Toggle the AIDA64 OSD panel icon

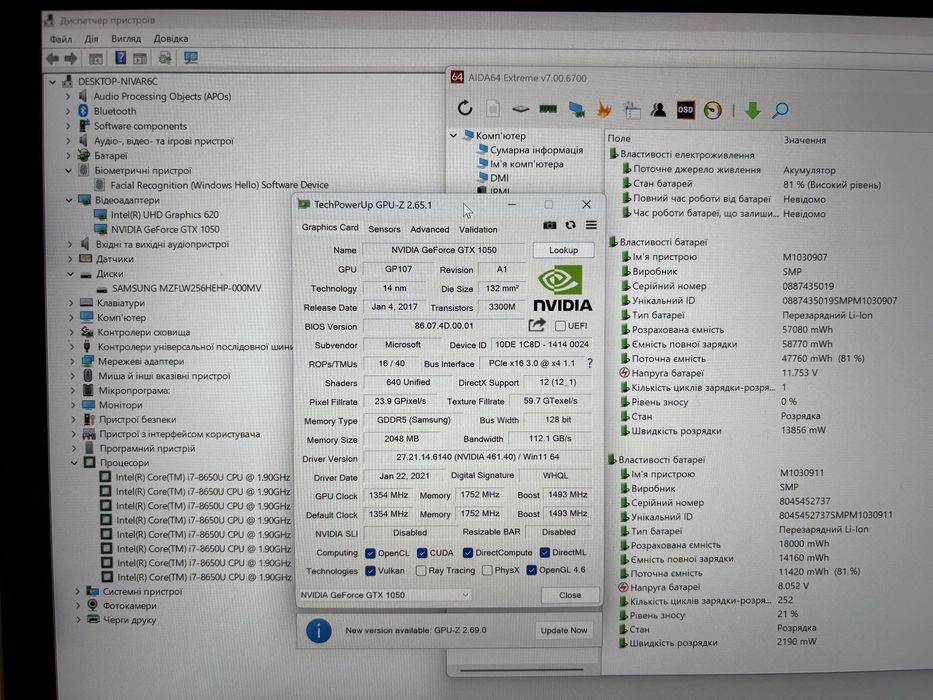(x=685, y=110)
